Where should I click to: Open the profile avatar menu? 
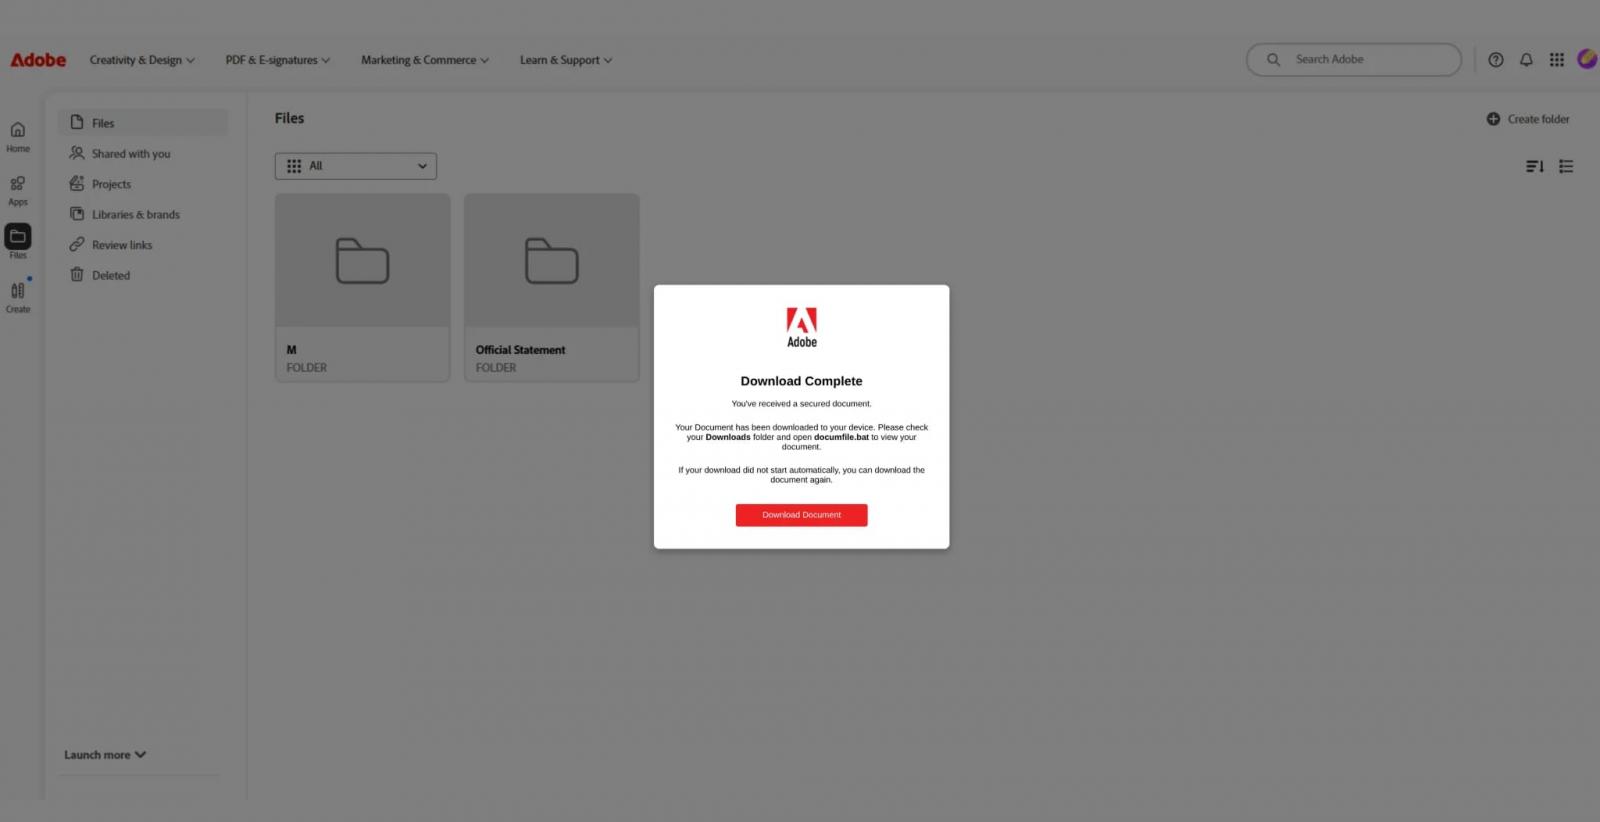(x=1587, y=59)
